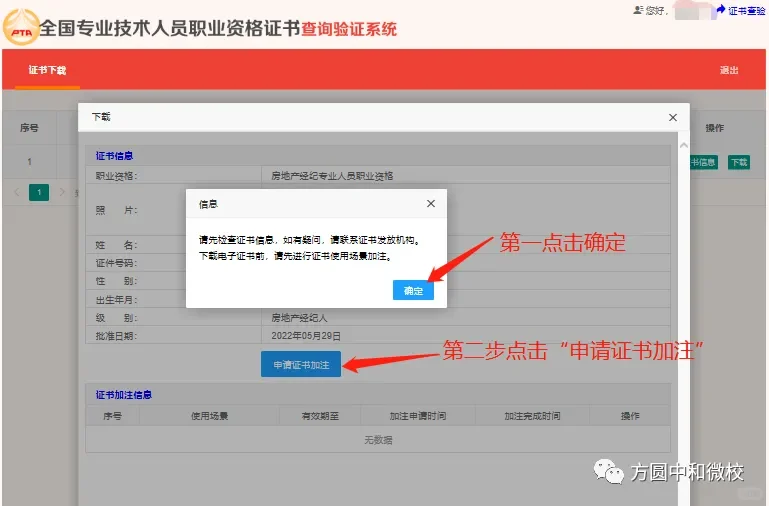
Task: Click the 操作 column header in the main table
Action: [714, 128]
